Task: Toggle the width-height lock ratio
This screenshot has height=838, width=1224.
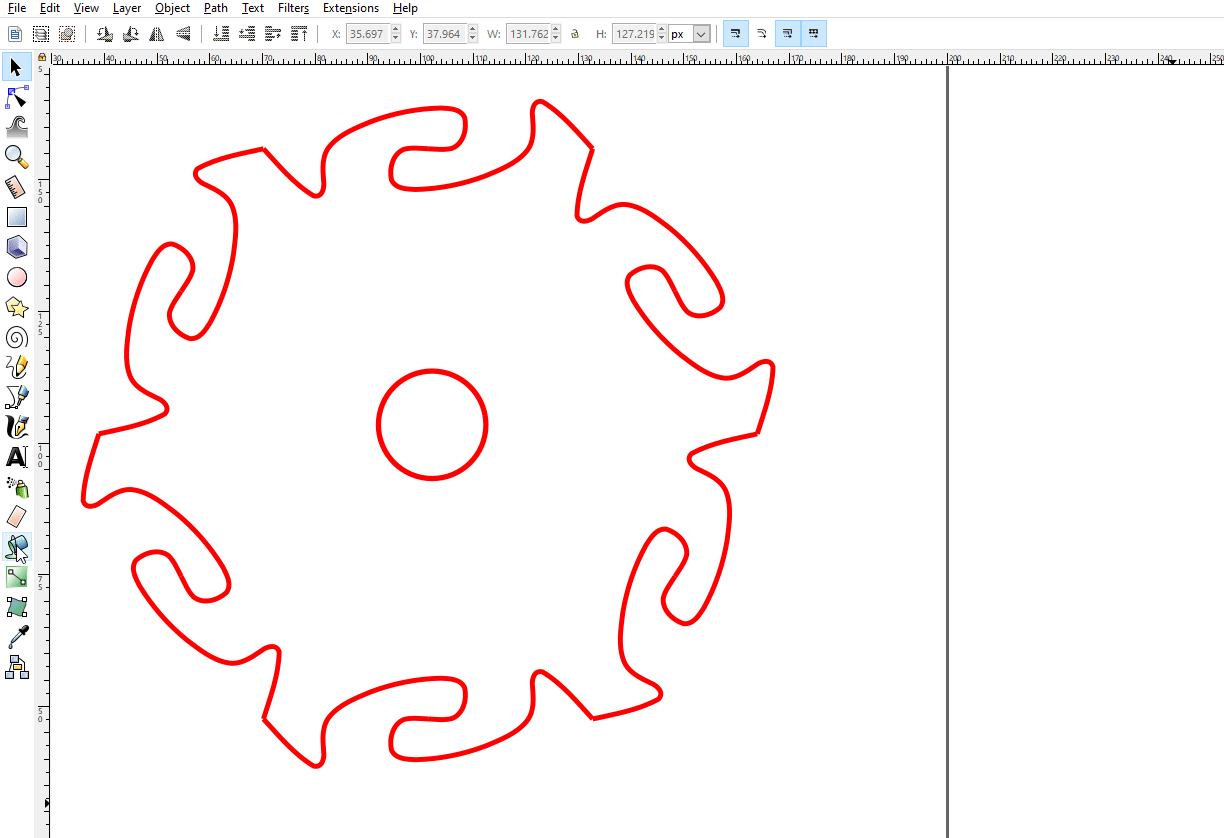Action: click(x=575, y=33)
